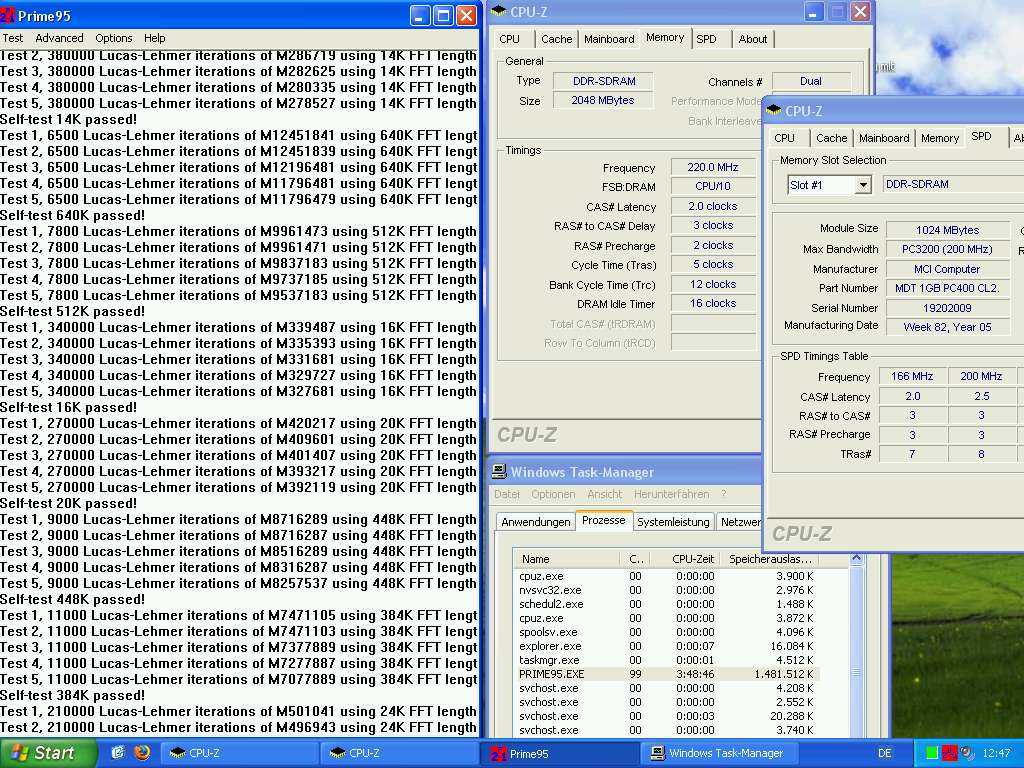
Task: Click red Prime95 tray icon
Action: pyautogui.click(x=949, y=753)
